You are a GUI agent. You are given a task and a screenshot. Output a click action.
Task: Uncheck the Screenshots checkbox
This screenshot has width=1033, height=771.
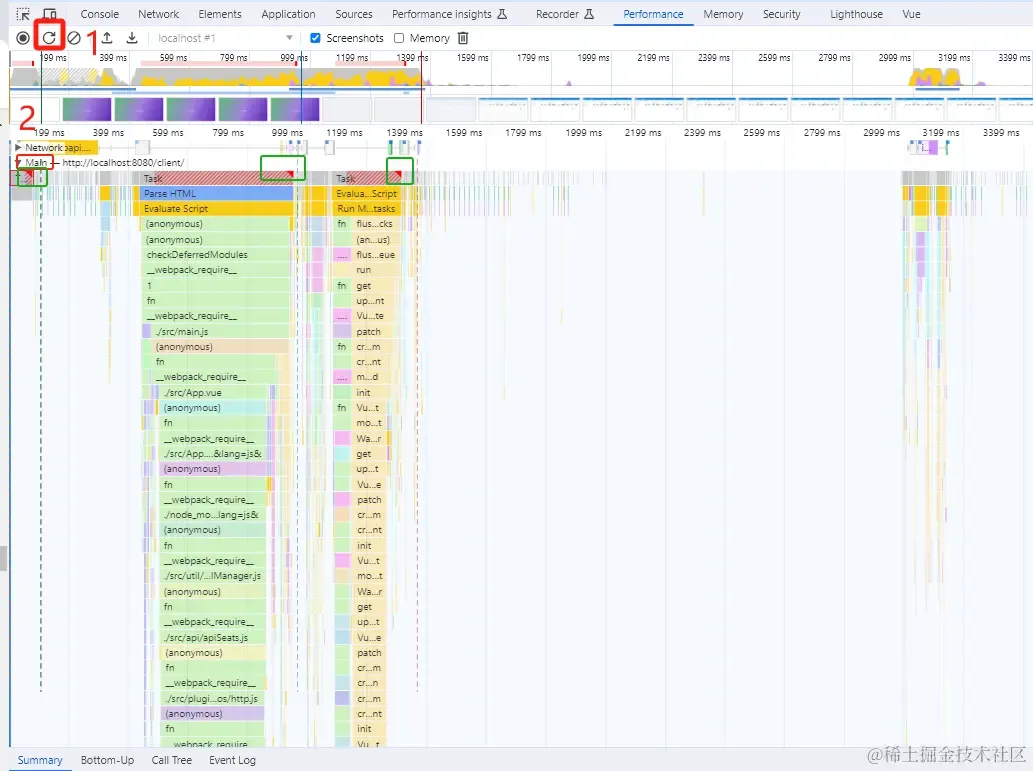click(316, 38)
